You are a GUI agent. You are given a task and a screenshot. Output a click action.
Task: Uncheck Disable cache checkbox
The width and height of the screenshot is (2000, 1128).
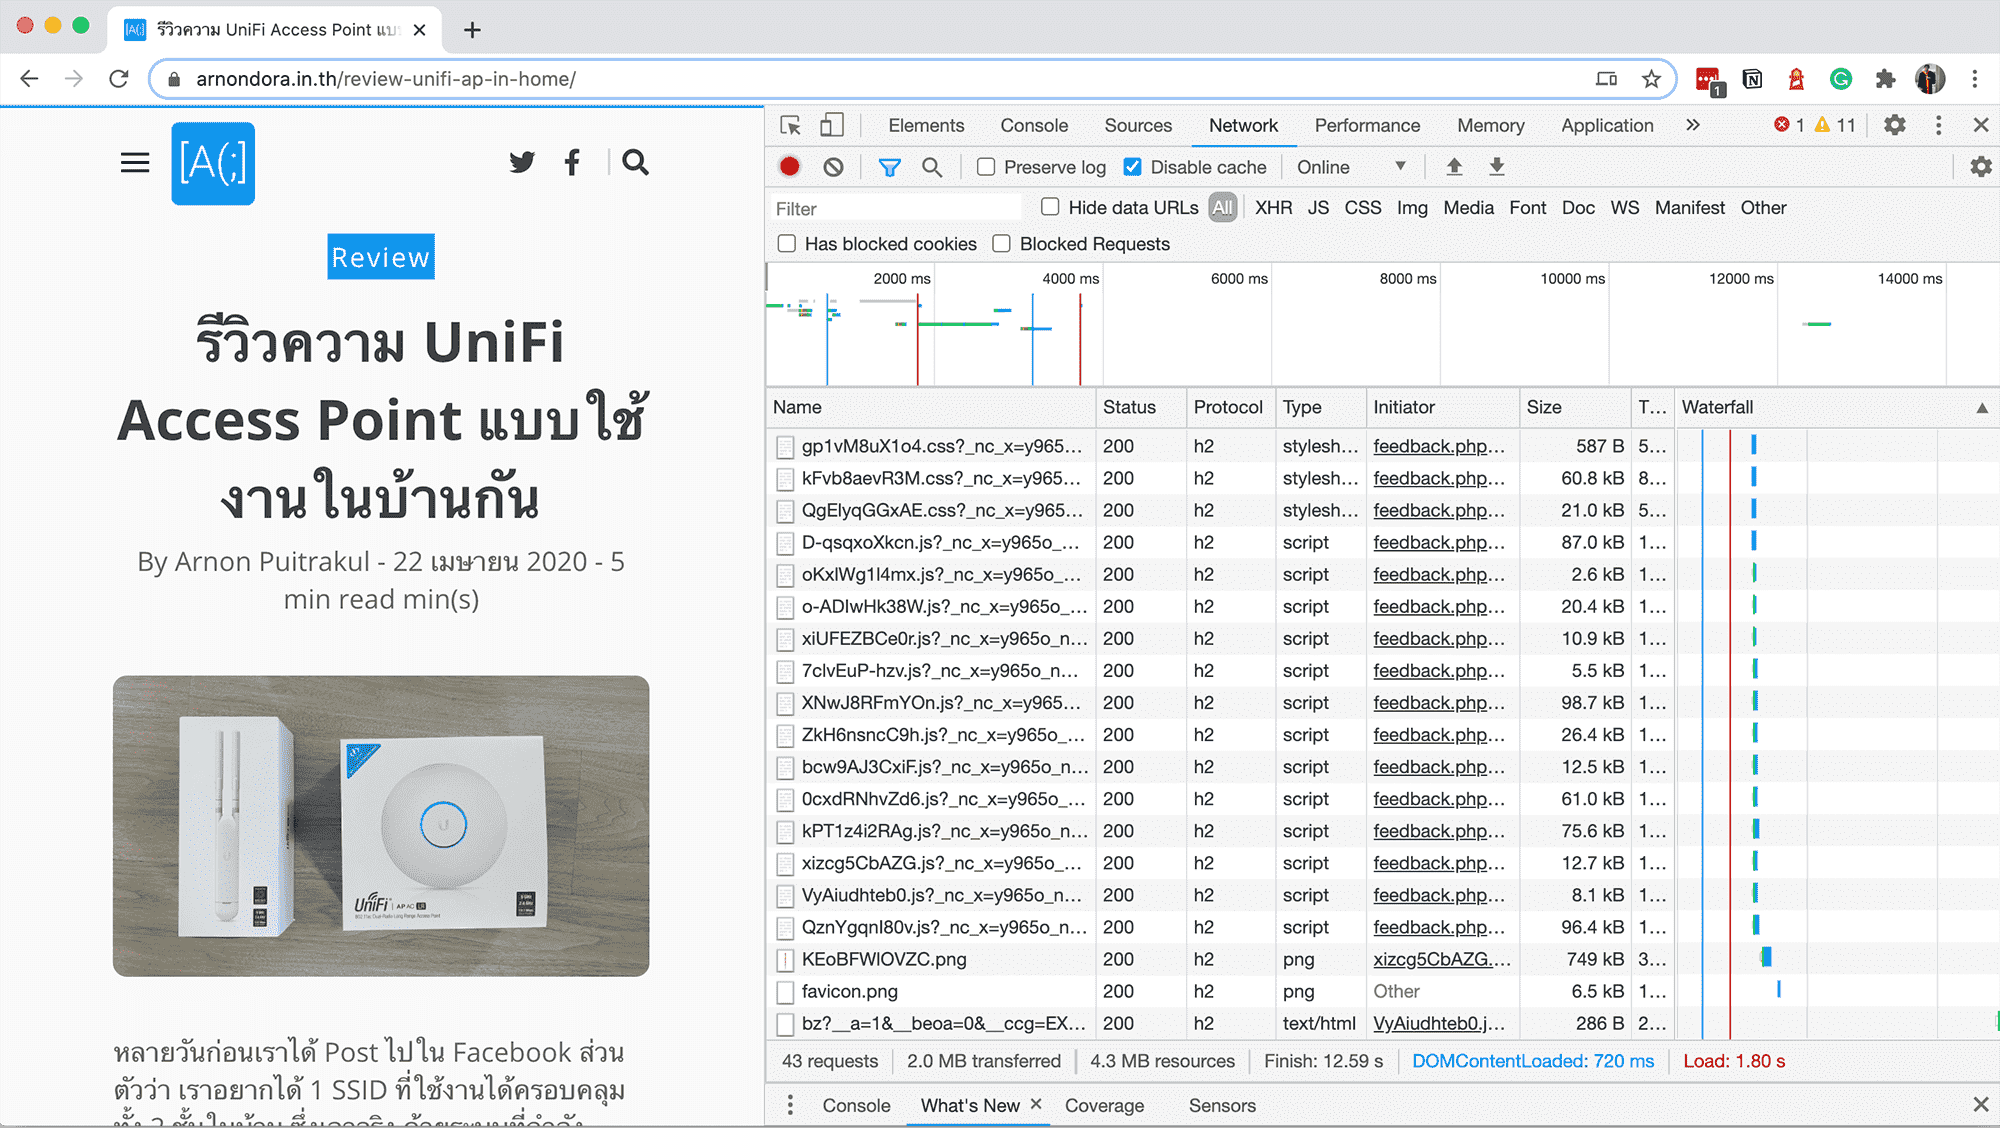click(1132, 167)
